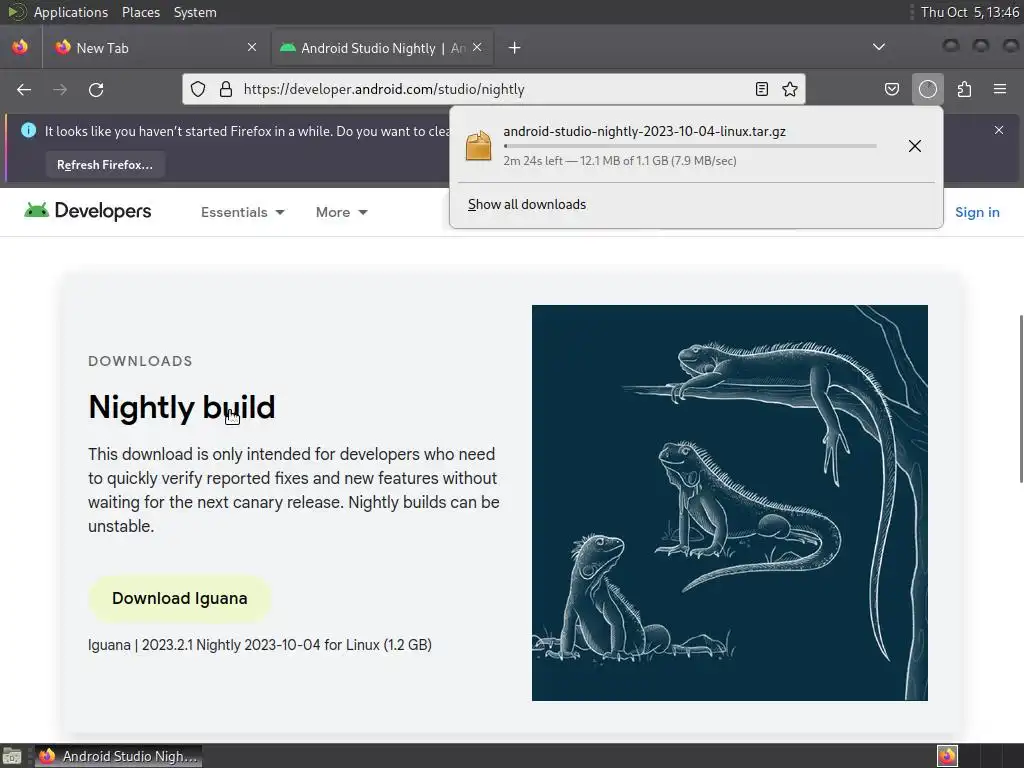Click the padlock site security icon
This screenshot has width=1024, height=768.
[x=226, y=89]
